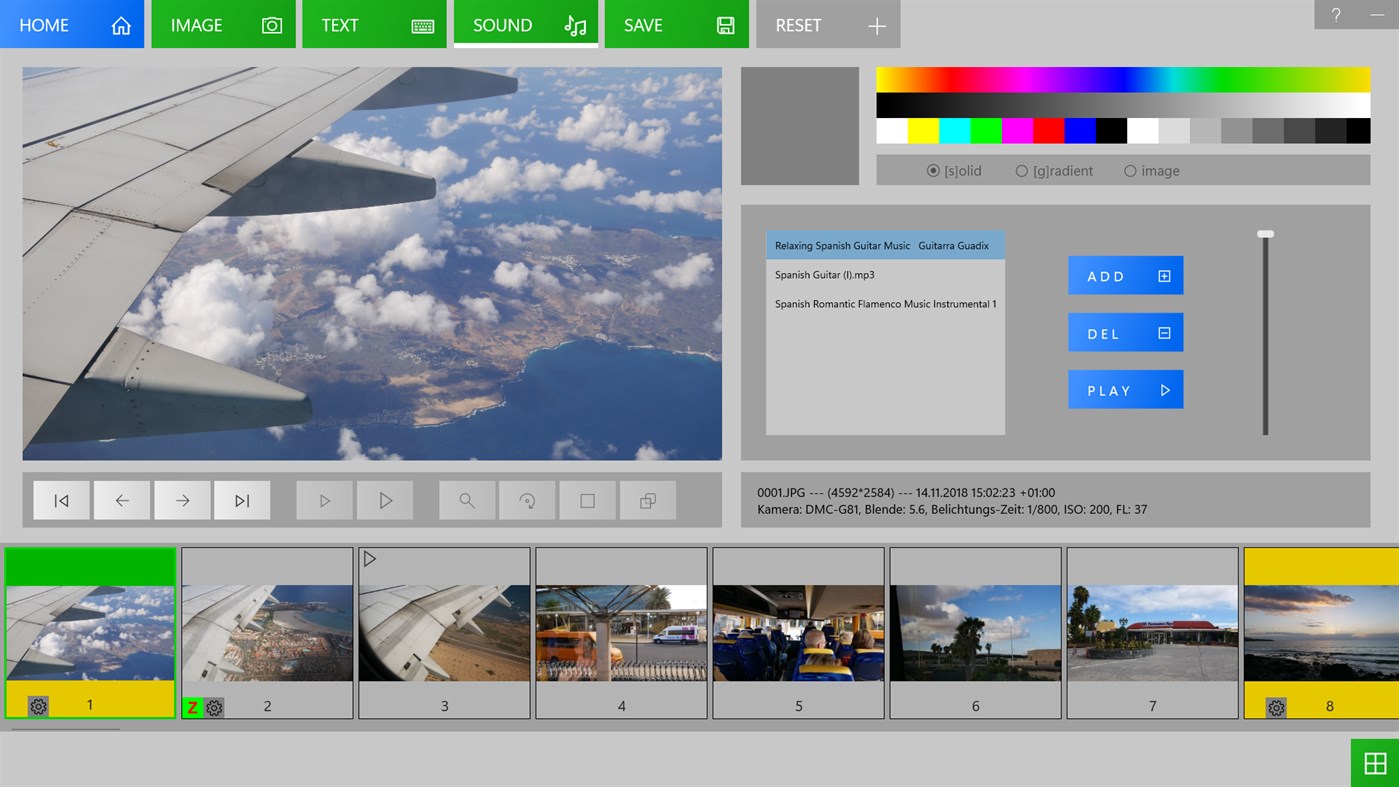The width and height of the screenshot is (1399, 787).
Task: Click the copy frames icon at toolbar end
Action: coord(647,499)
